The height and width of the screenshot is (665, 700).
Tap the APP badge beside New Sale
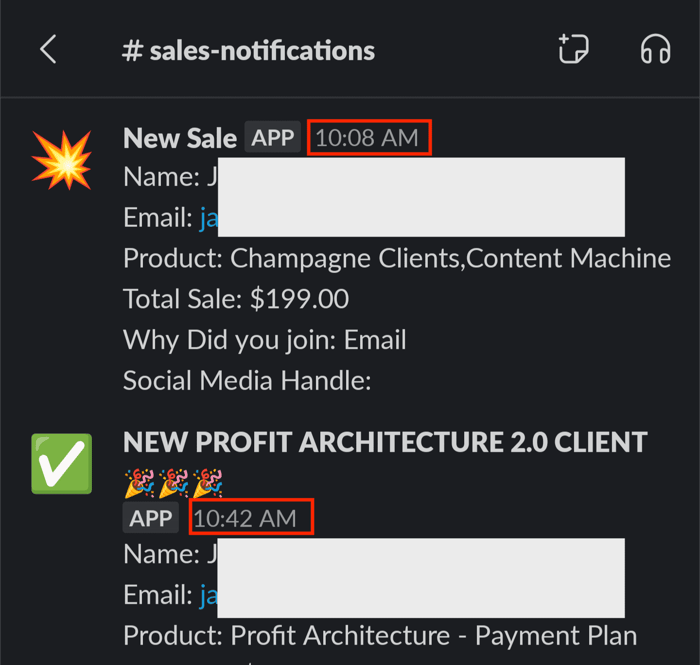point(272,137)
